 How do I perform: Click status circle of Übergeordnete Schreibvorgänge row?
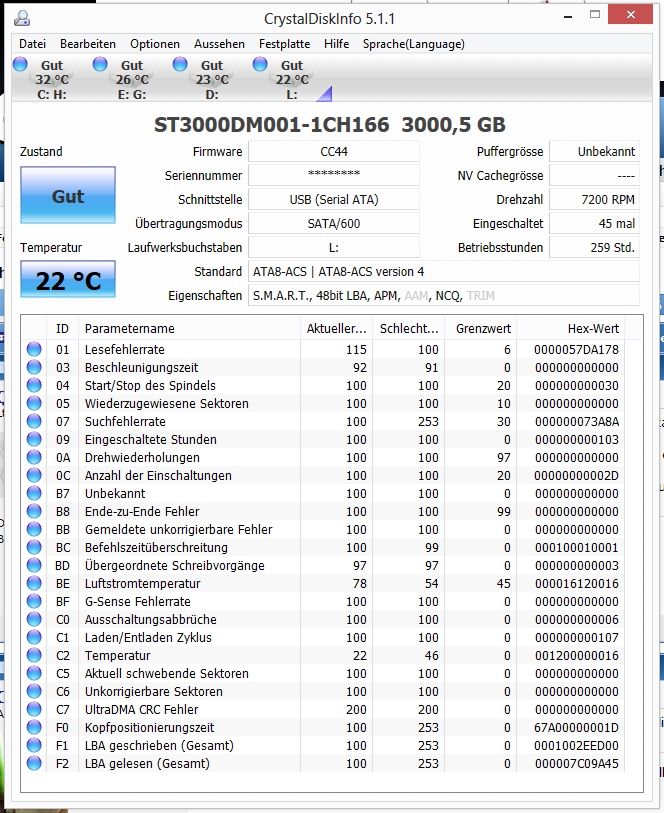34,565
